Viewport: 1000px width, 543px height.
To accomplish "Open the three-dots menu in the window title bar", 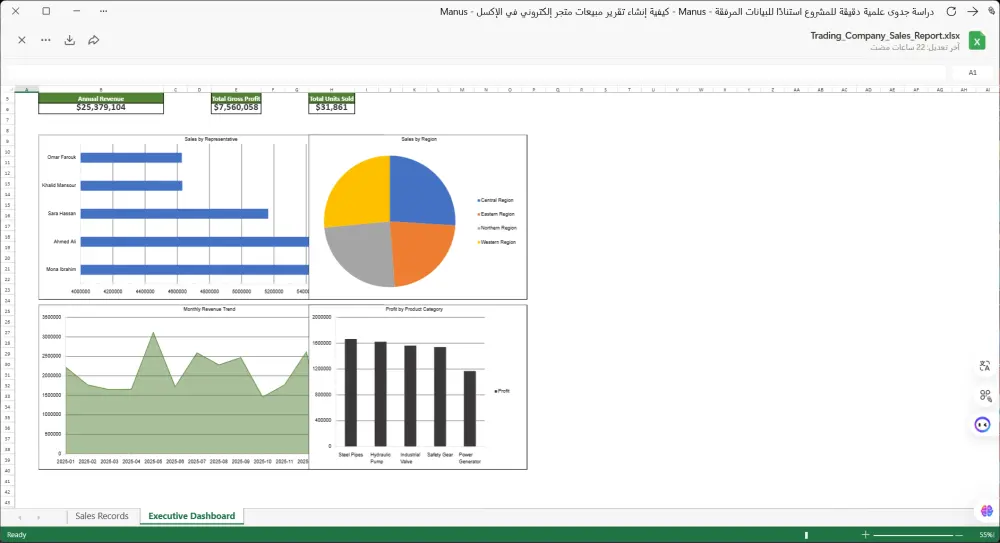I will tap(103, 11).
